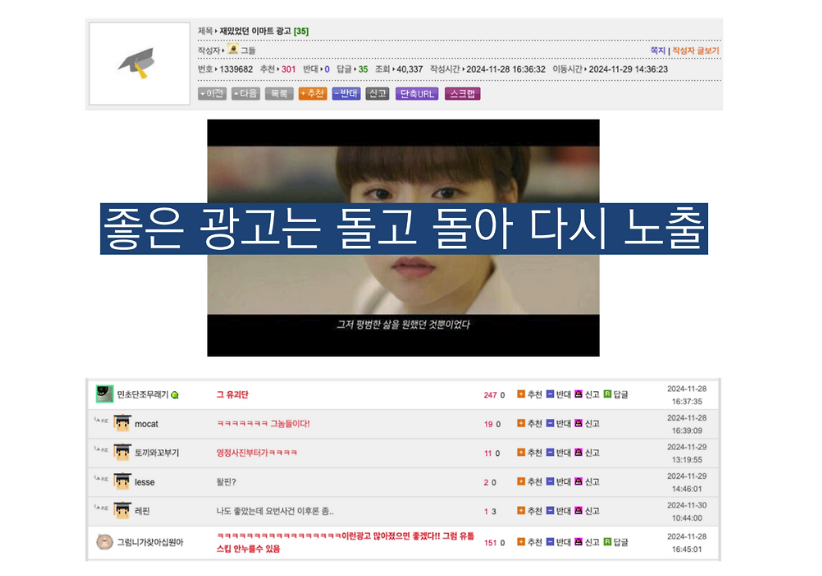The height and width of the screenshot is (576, 822).
Task: Open 쪽지 message link
Action: [657, 51]
